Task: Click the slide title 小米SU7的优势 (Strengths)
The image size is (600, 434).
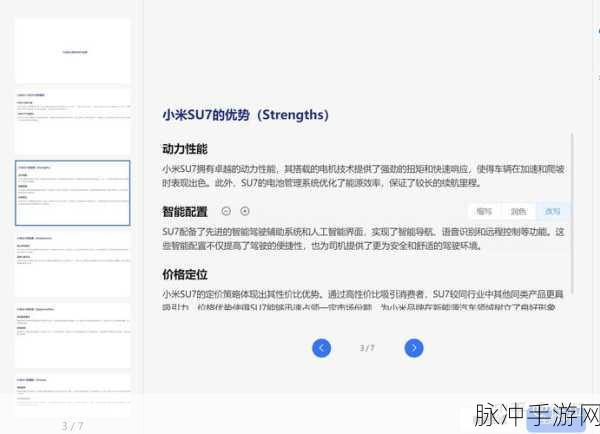Action: click(245, 115)
